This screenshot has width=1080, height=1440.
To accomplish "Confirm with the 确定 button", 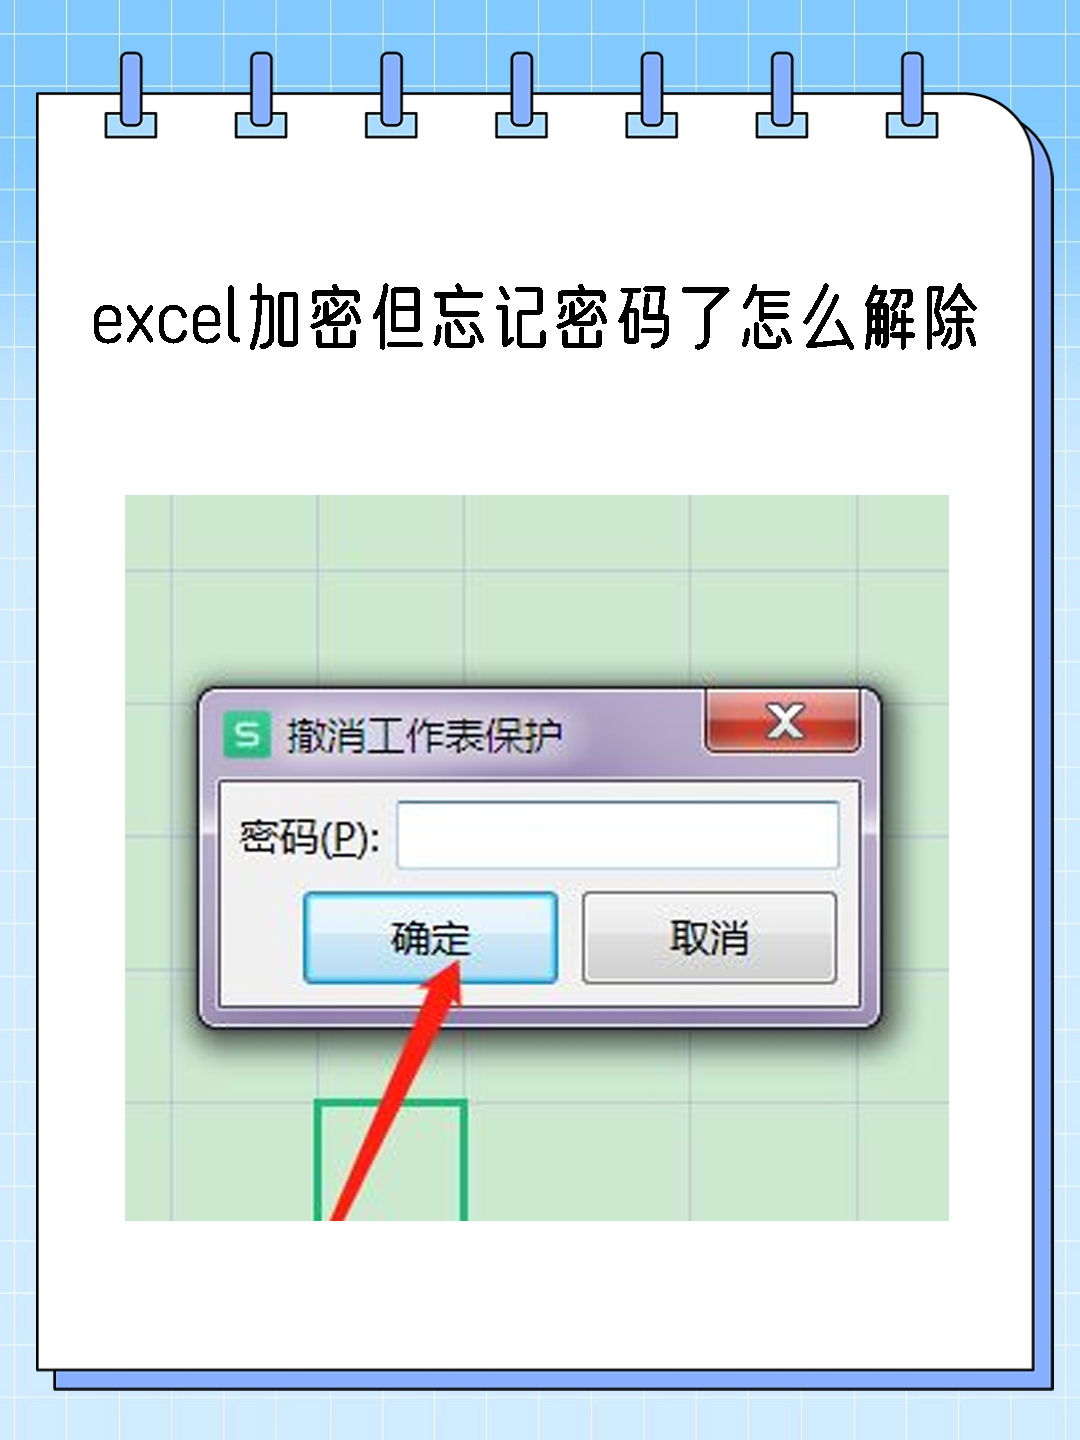I will coord(430,938).
